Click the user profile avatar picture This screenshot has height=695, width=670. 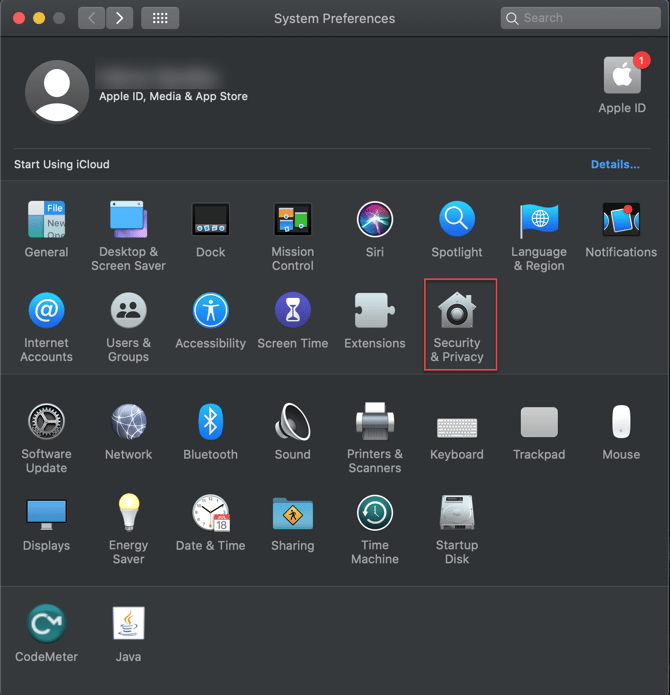tap(56, 91)
